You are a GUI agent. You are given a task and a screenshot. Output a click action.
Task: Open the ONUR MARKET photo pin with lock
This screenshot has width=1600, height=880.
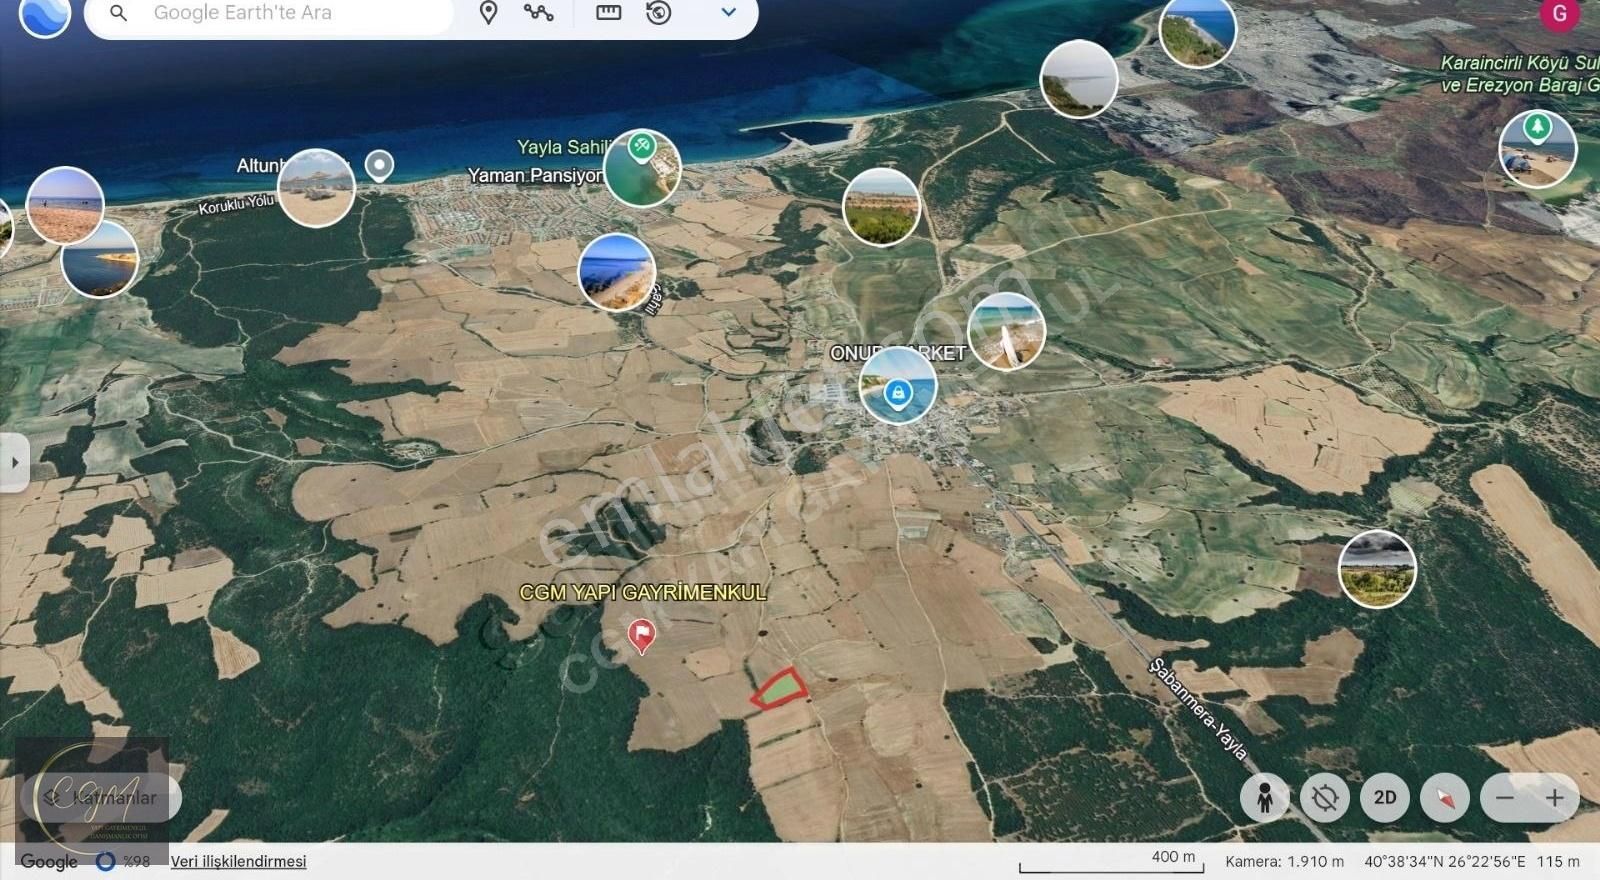(898, 386)
